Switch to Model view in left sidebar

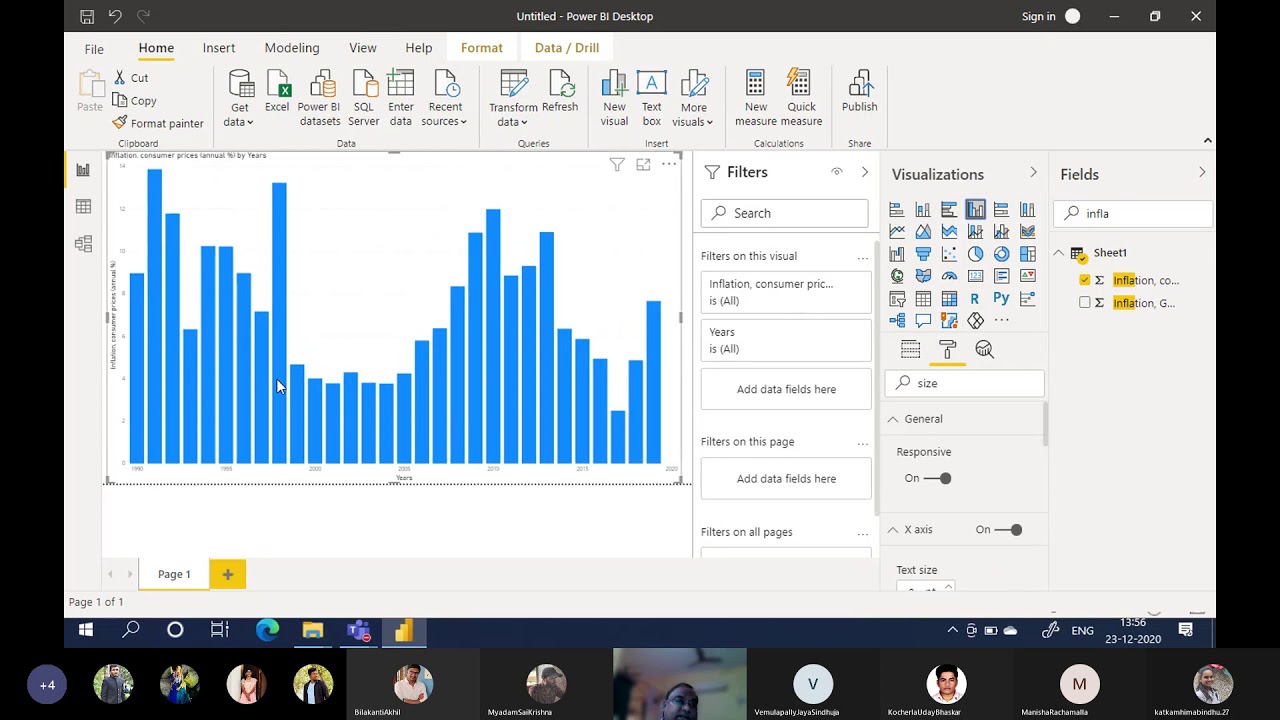83,243
